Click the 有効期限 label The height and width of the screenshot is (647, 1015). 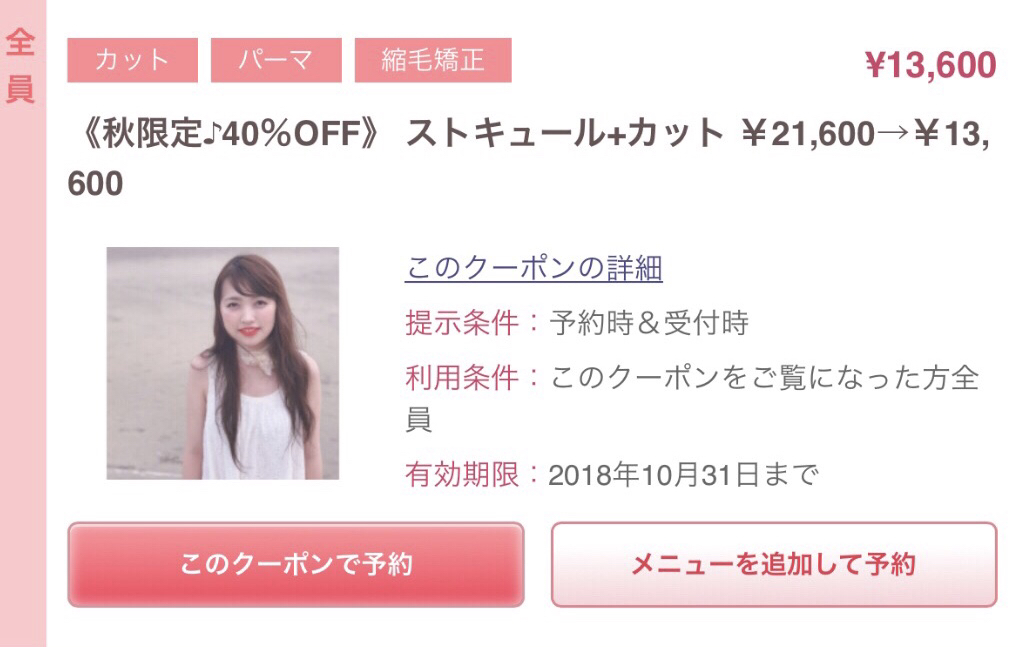pyautogui.click(x=462, y=475)
